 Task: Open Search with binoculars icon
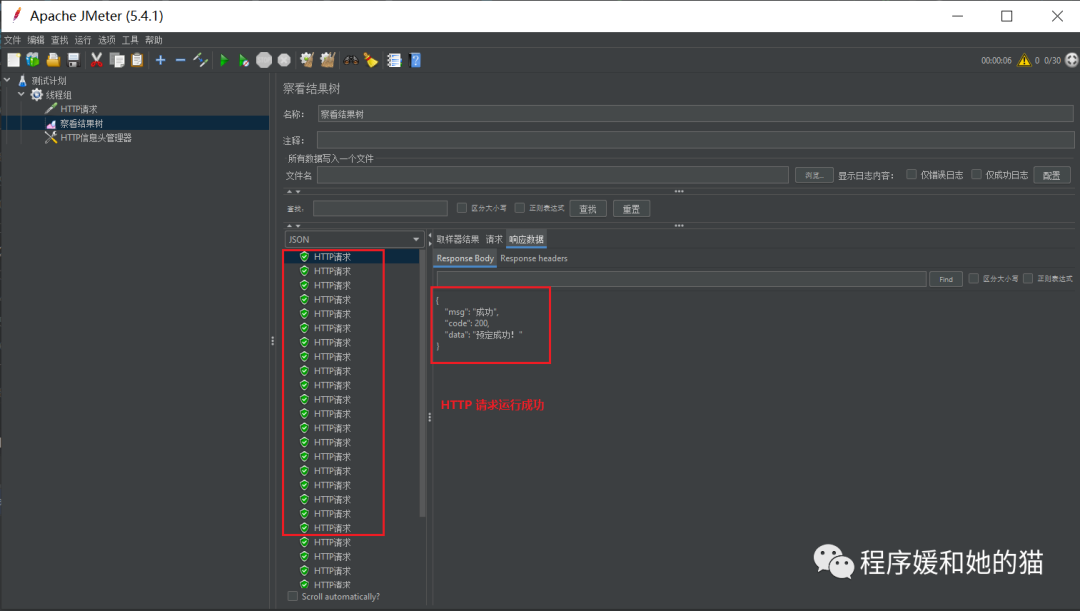point(351,61)
